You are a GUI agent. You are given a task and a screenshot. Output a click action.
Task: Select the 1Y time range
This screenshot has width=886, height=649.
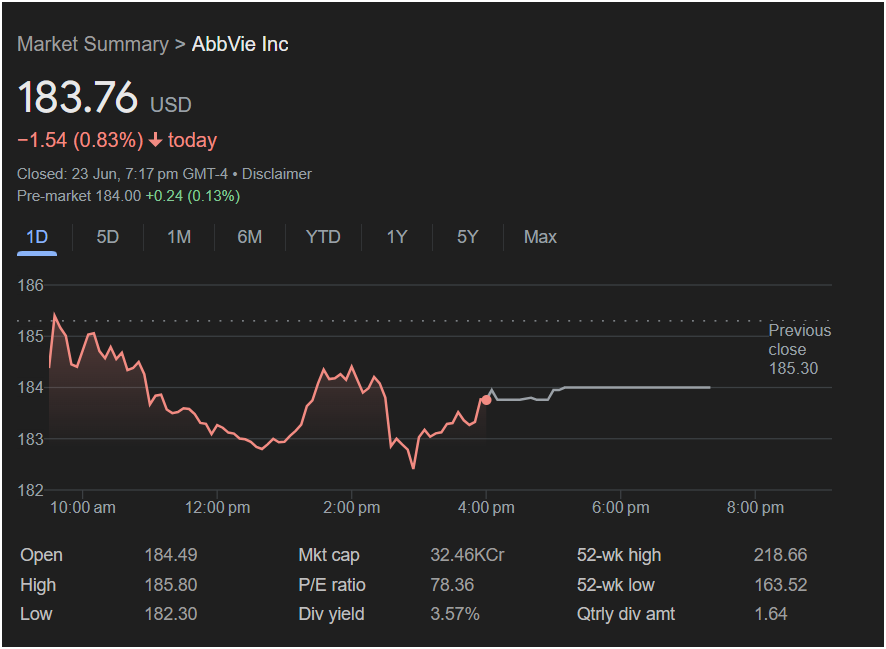click(x=397, y=237)
